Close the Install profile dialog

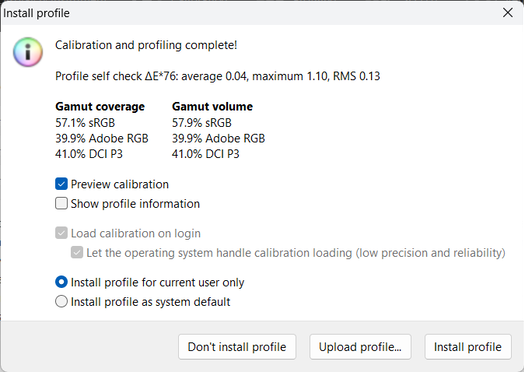(x=508, y=13)
